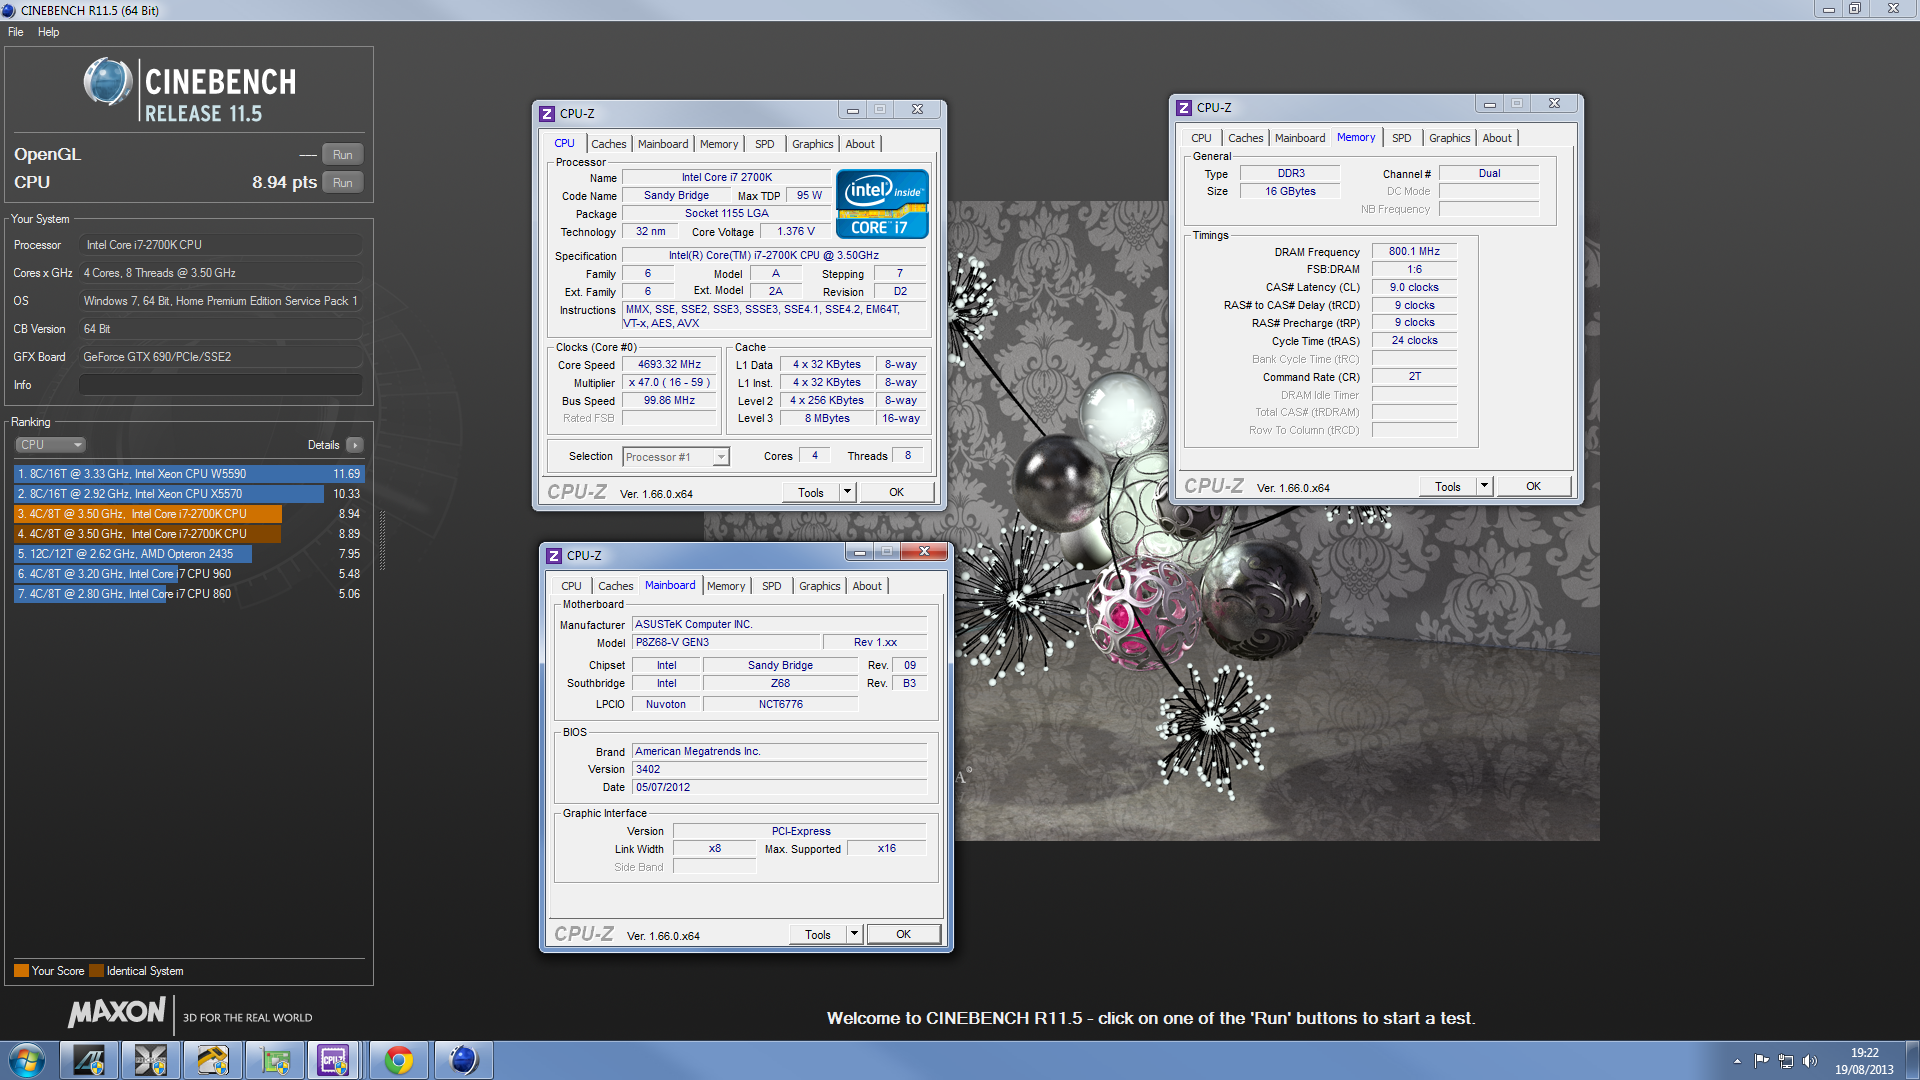This screenshot has height=1080, width=1920.
Task: Open Mainboard tab in CPU-Z timings window
Action: 1300,138
